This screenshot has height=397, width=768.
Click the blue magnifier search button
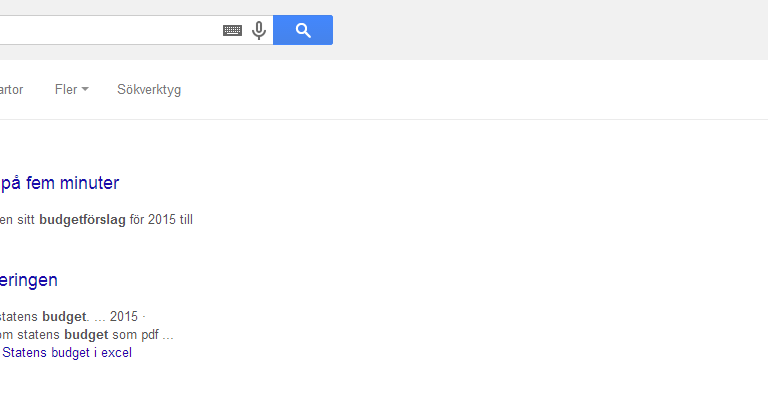point(303,30)
